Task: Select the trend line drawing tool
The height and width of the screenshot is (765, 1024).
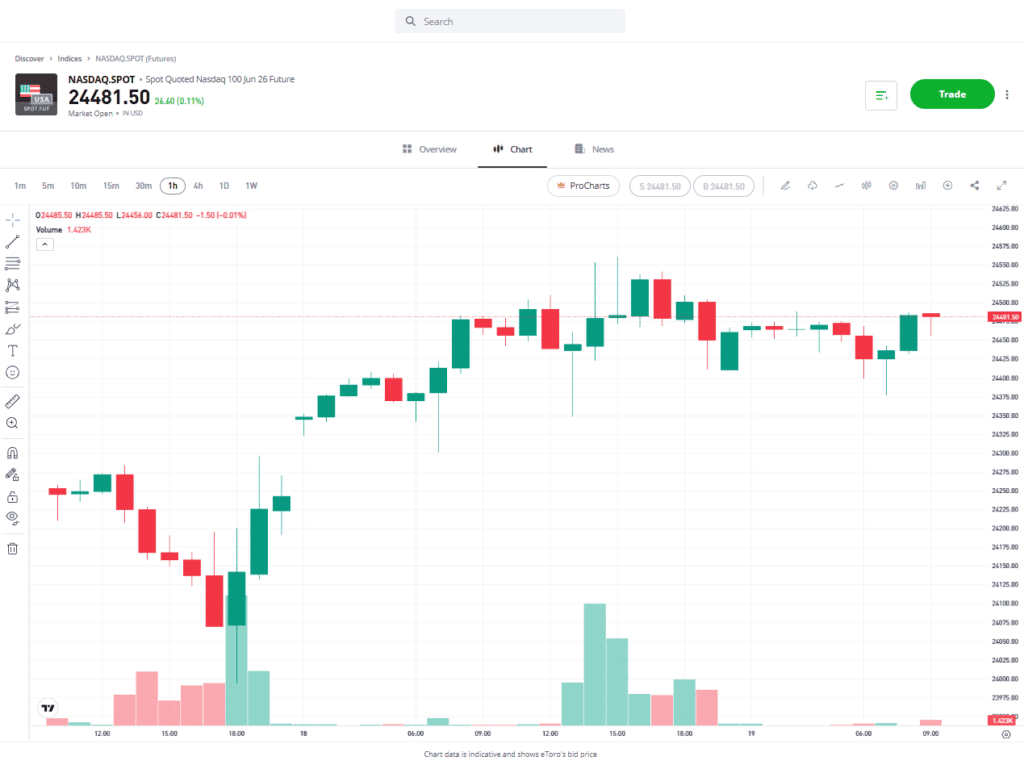Action: tap(13, 241)
